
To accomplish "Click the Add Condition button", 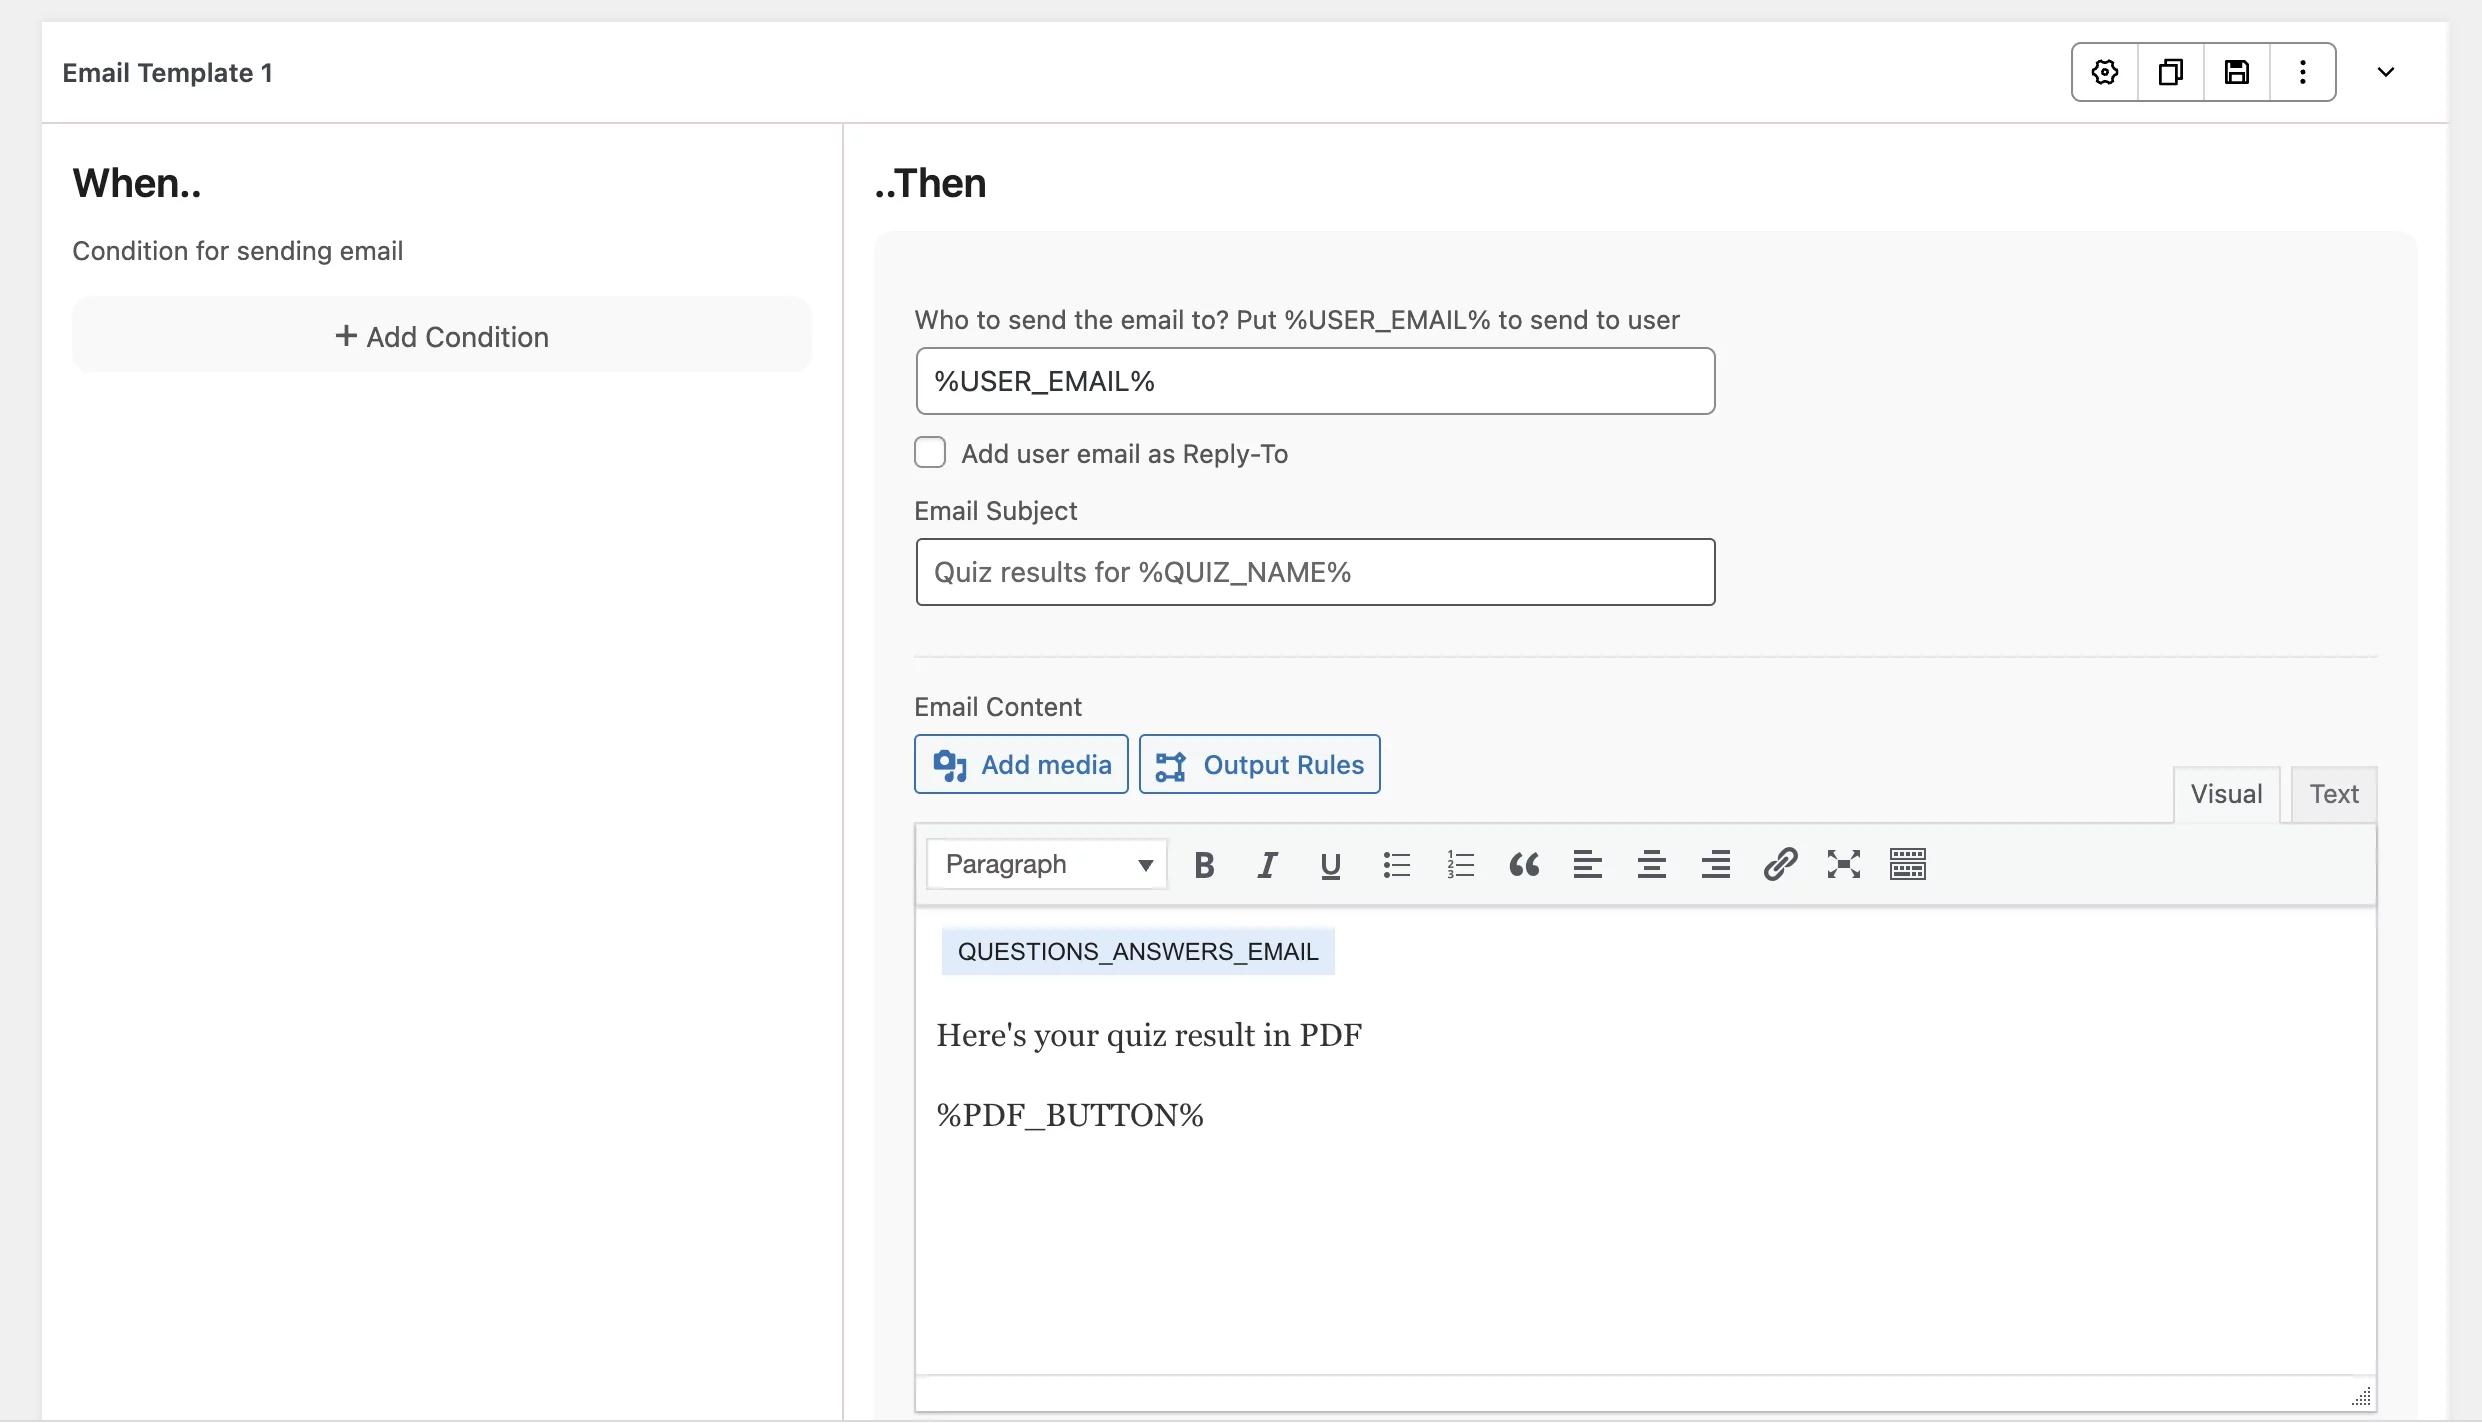I will 442,336.
